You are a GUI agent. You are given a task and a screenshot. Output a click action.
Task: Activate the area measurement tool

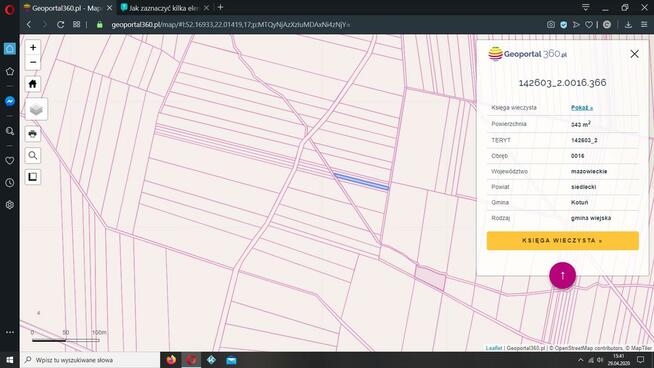pyautogui.click(x=33, y=177)
